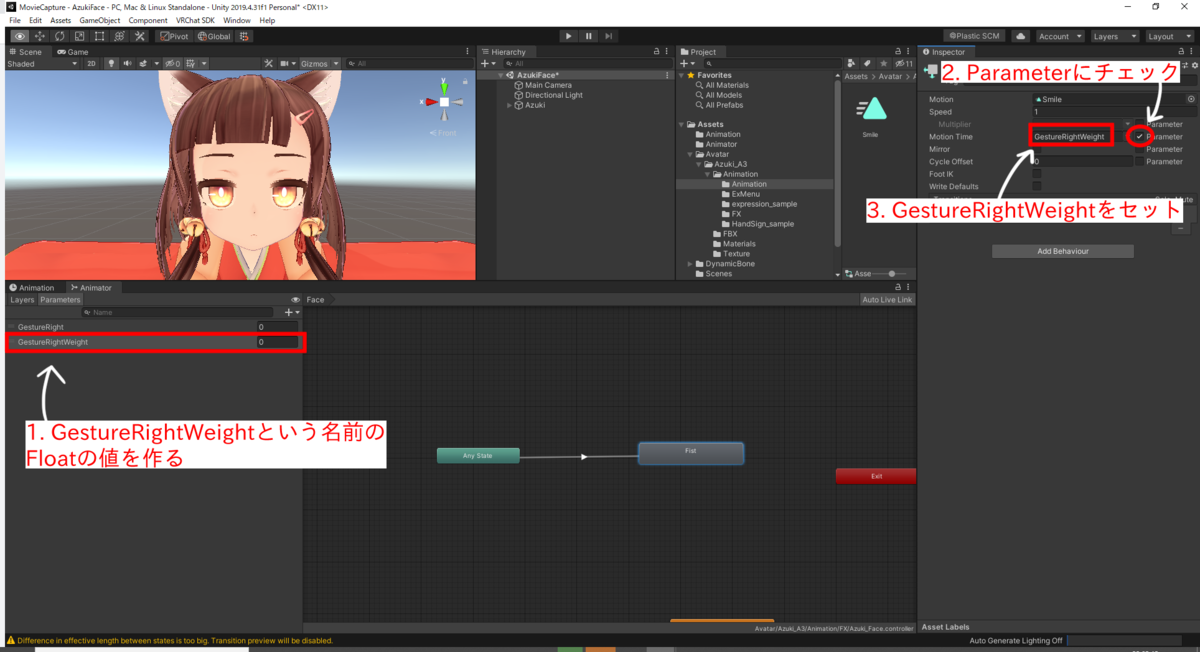Click the Step frame button
Image resolution: width=1200 pixels, height=652 pixels.
(x=608, y=36)
